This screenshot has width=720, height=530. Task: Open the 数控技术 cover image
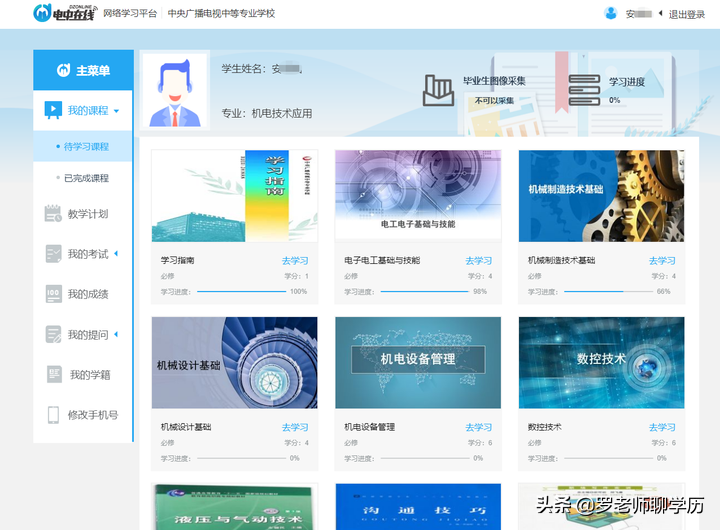coord(602,362)
